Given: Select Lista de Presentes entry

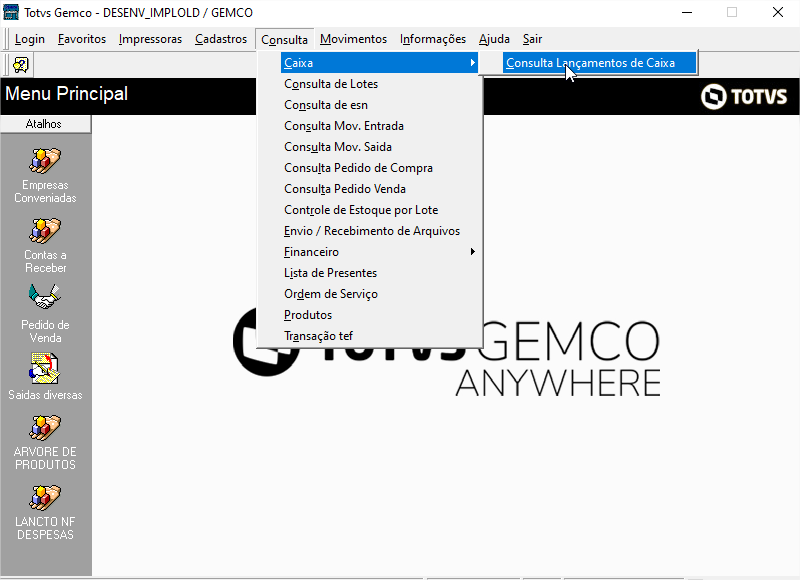Looking at the screenshot, I should click(x=380, y=272).
